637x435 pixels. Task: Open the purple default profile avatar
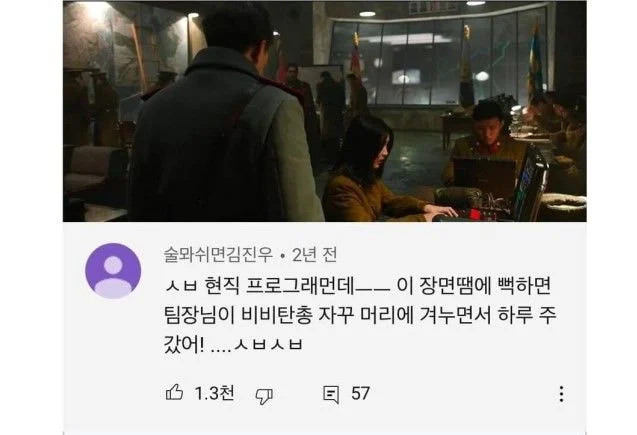pos(113,271)
